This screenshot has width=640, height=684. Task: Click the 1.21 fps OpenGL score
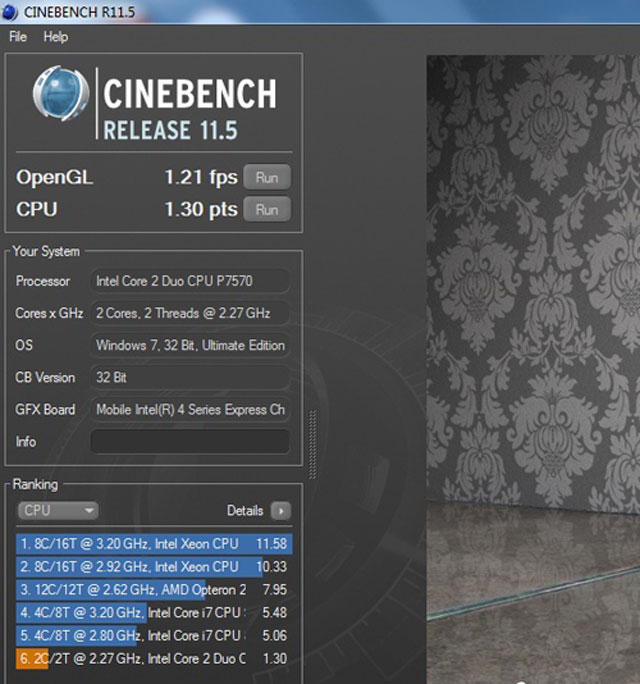201,177
